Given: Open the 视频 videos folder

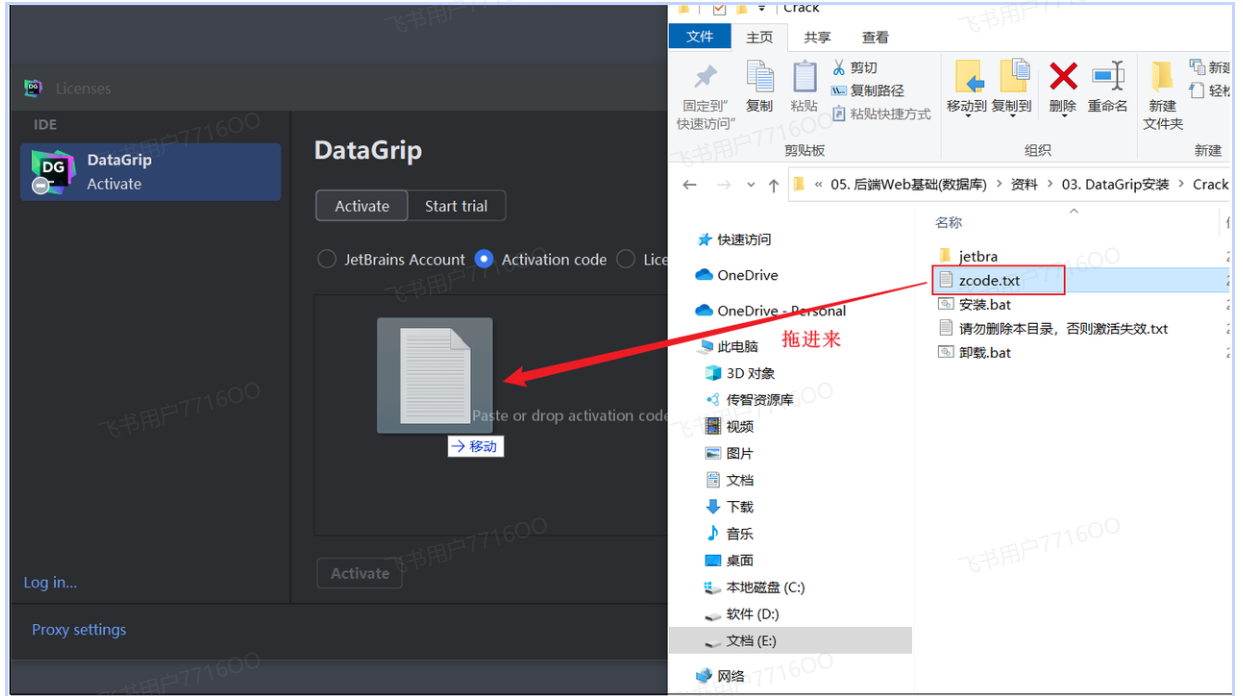Looking at the screenshot, I should tap(730, 426).
